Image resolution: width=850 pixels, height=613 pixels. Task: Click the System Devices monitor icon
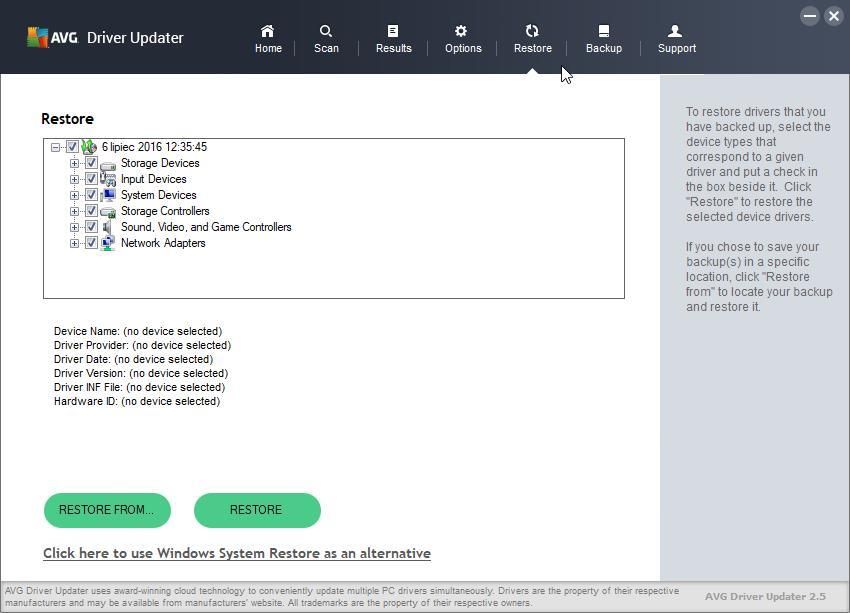coord(108,195)
